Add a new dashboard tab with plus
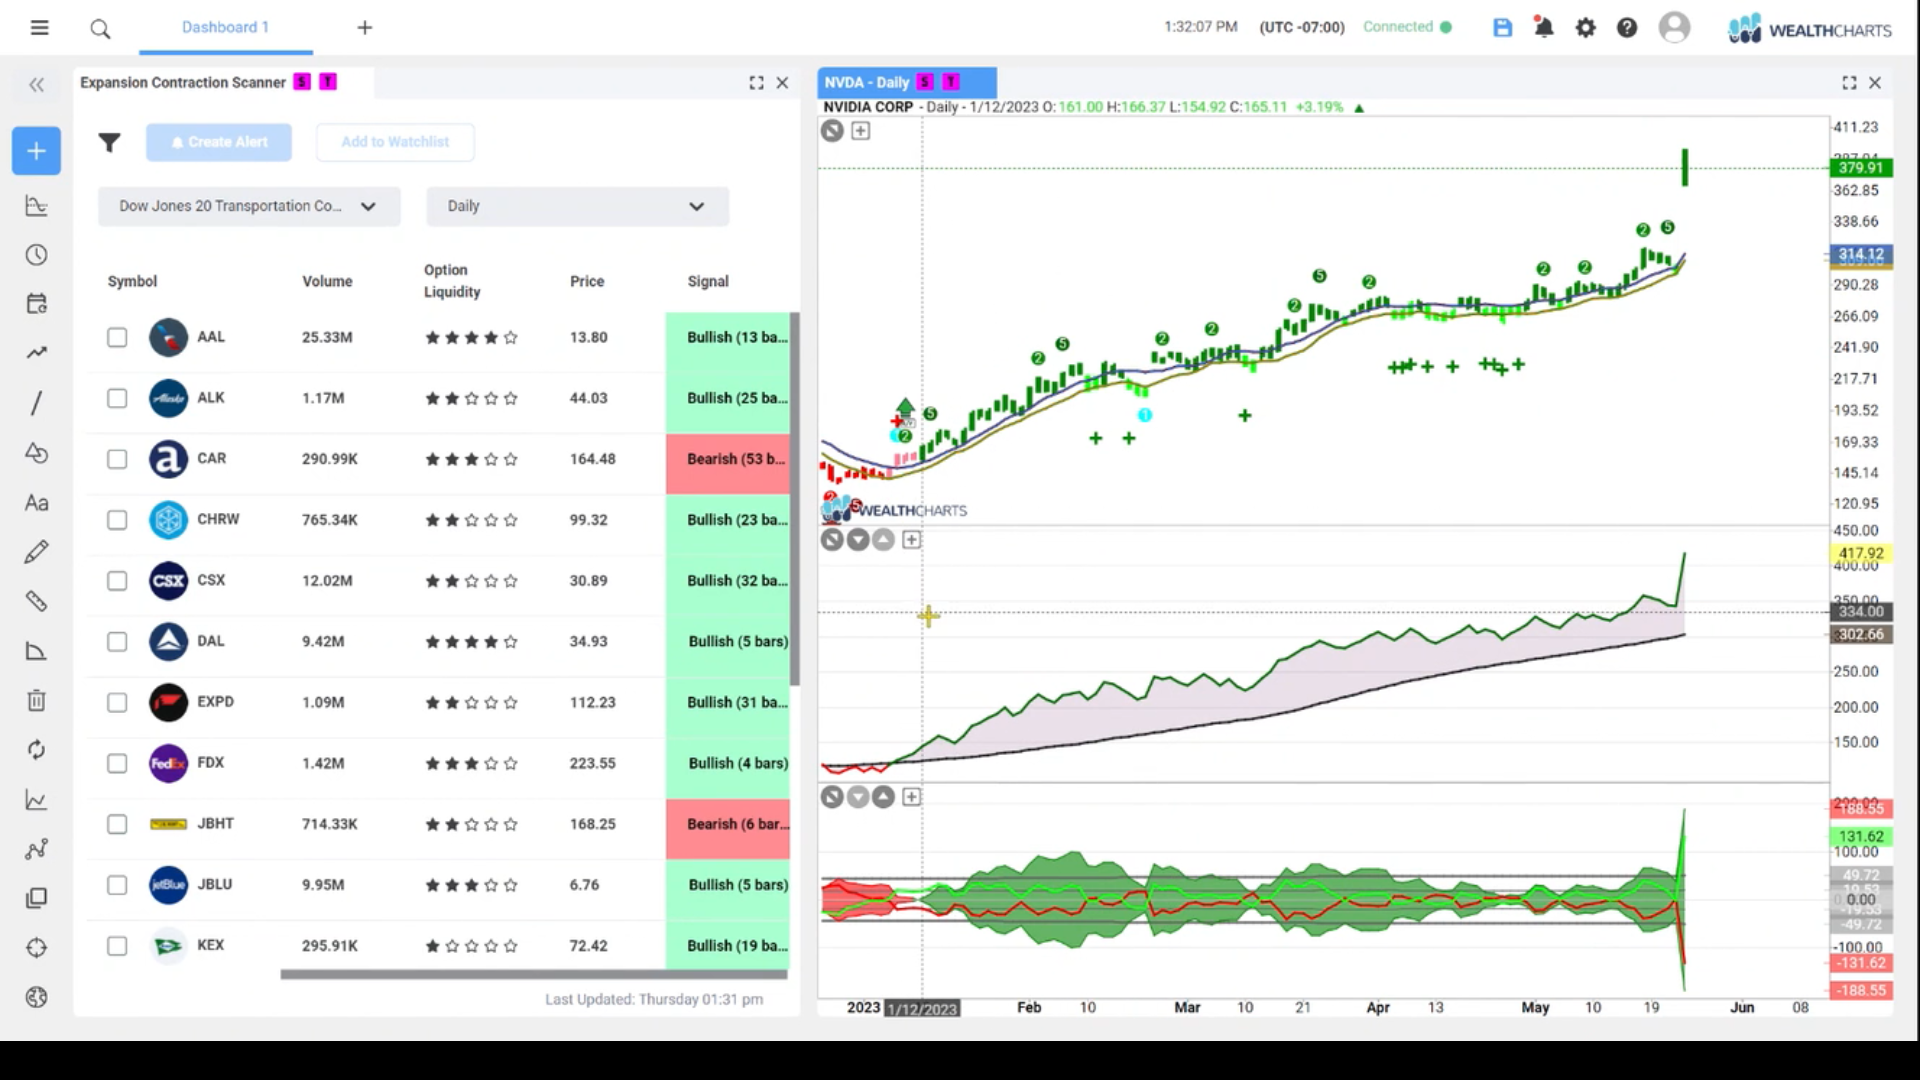The image size is (1920, 1080). [x=365, y=27]
